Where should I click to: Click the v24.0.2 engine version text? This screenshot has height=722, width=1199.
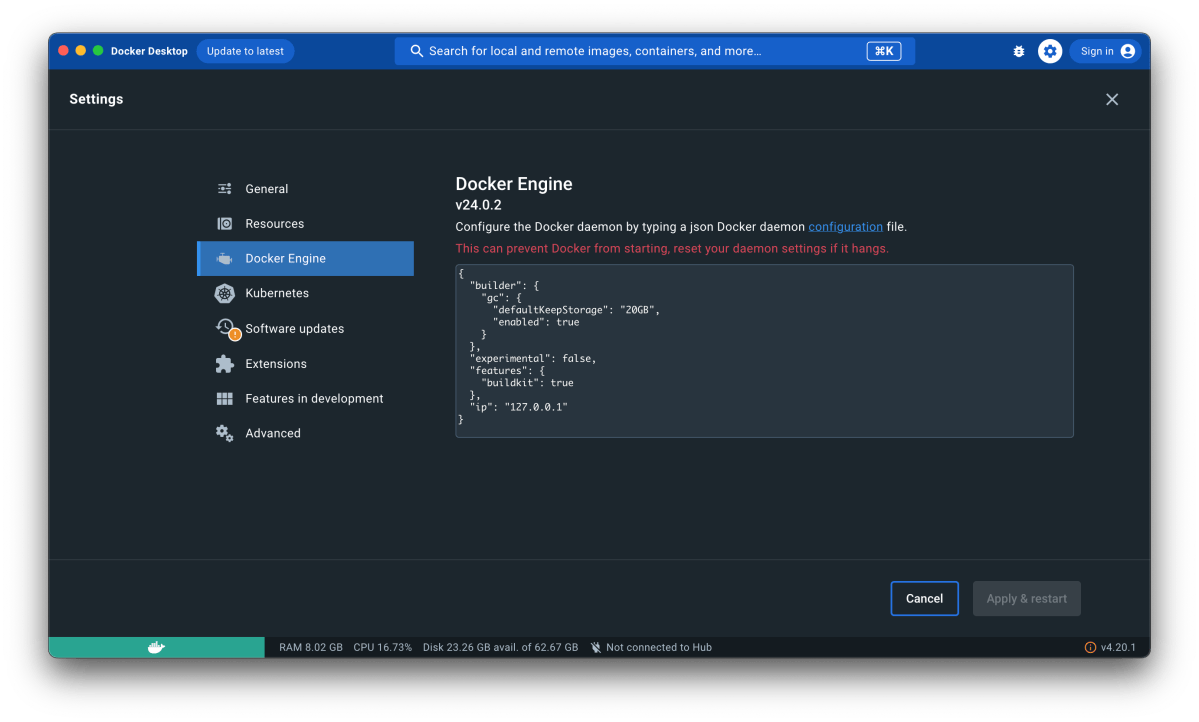tap(478, 205)
